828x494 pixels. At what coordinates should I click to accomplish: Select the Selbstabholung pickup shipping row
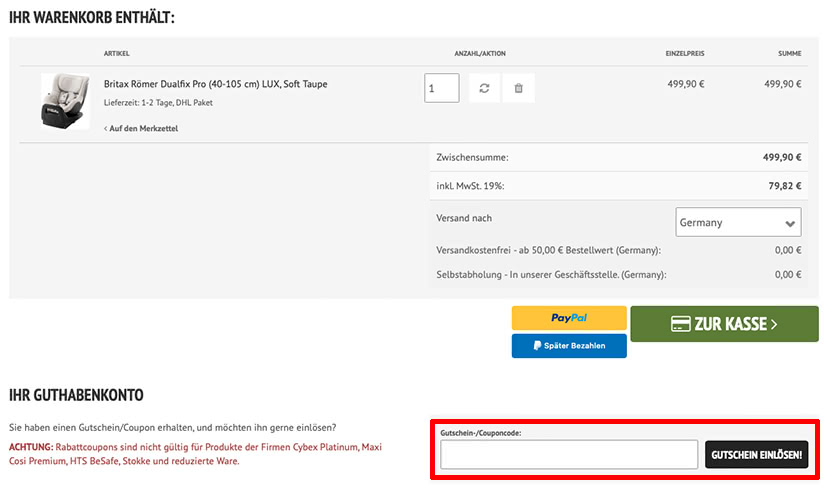pos(618,275)
